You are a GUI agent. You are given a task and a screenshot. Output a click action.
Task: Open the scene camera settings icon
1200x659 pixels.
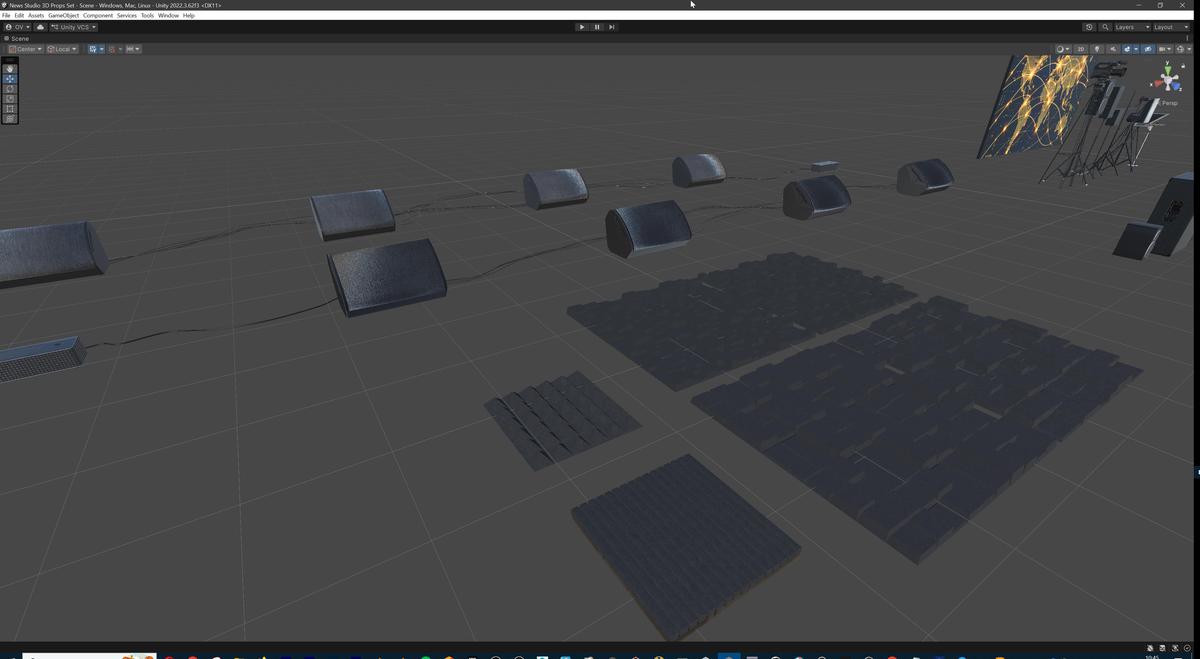[1165, 49]
